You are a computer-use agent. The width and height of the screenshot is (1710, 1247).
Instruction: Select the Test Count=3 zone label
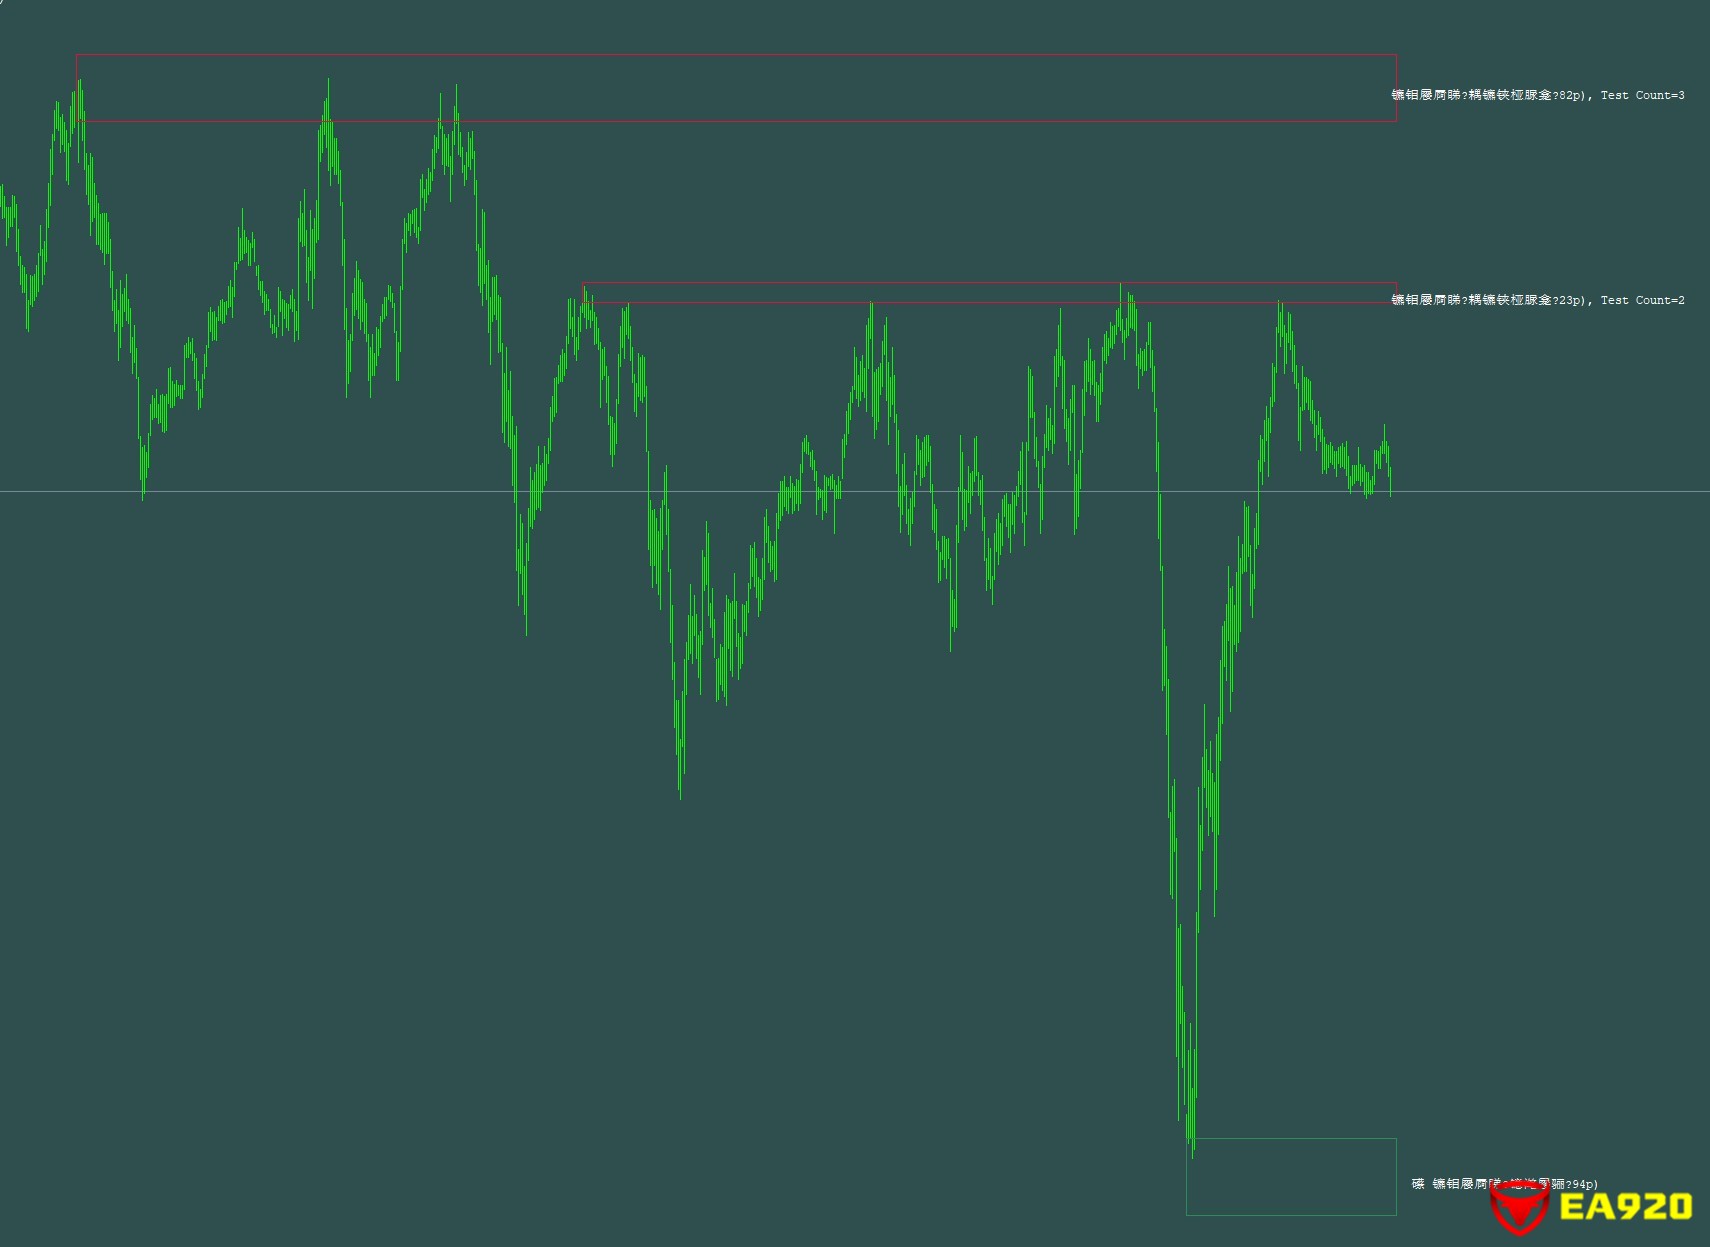[1538, 95]
